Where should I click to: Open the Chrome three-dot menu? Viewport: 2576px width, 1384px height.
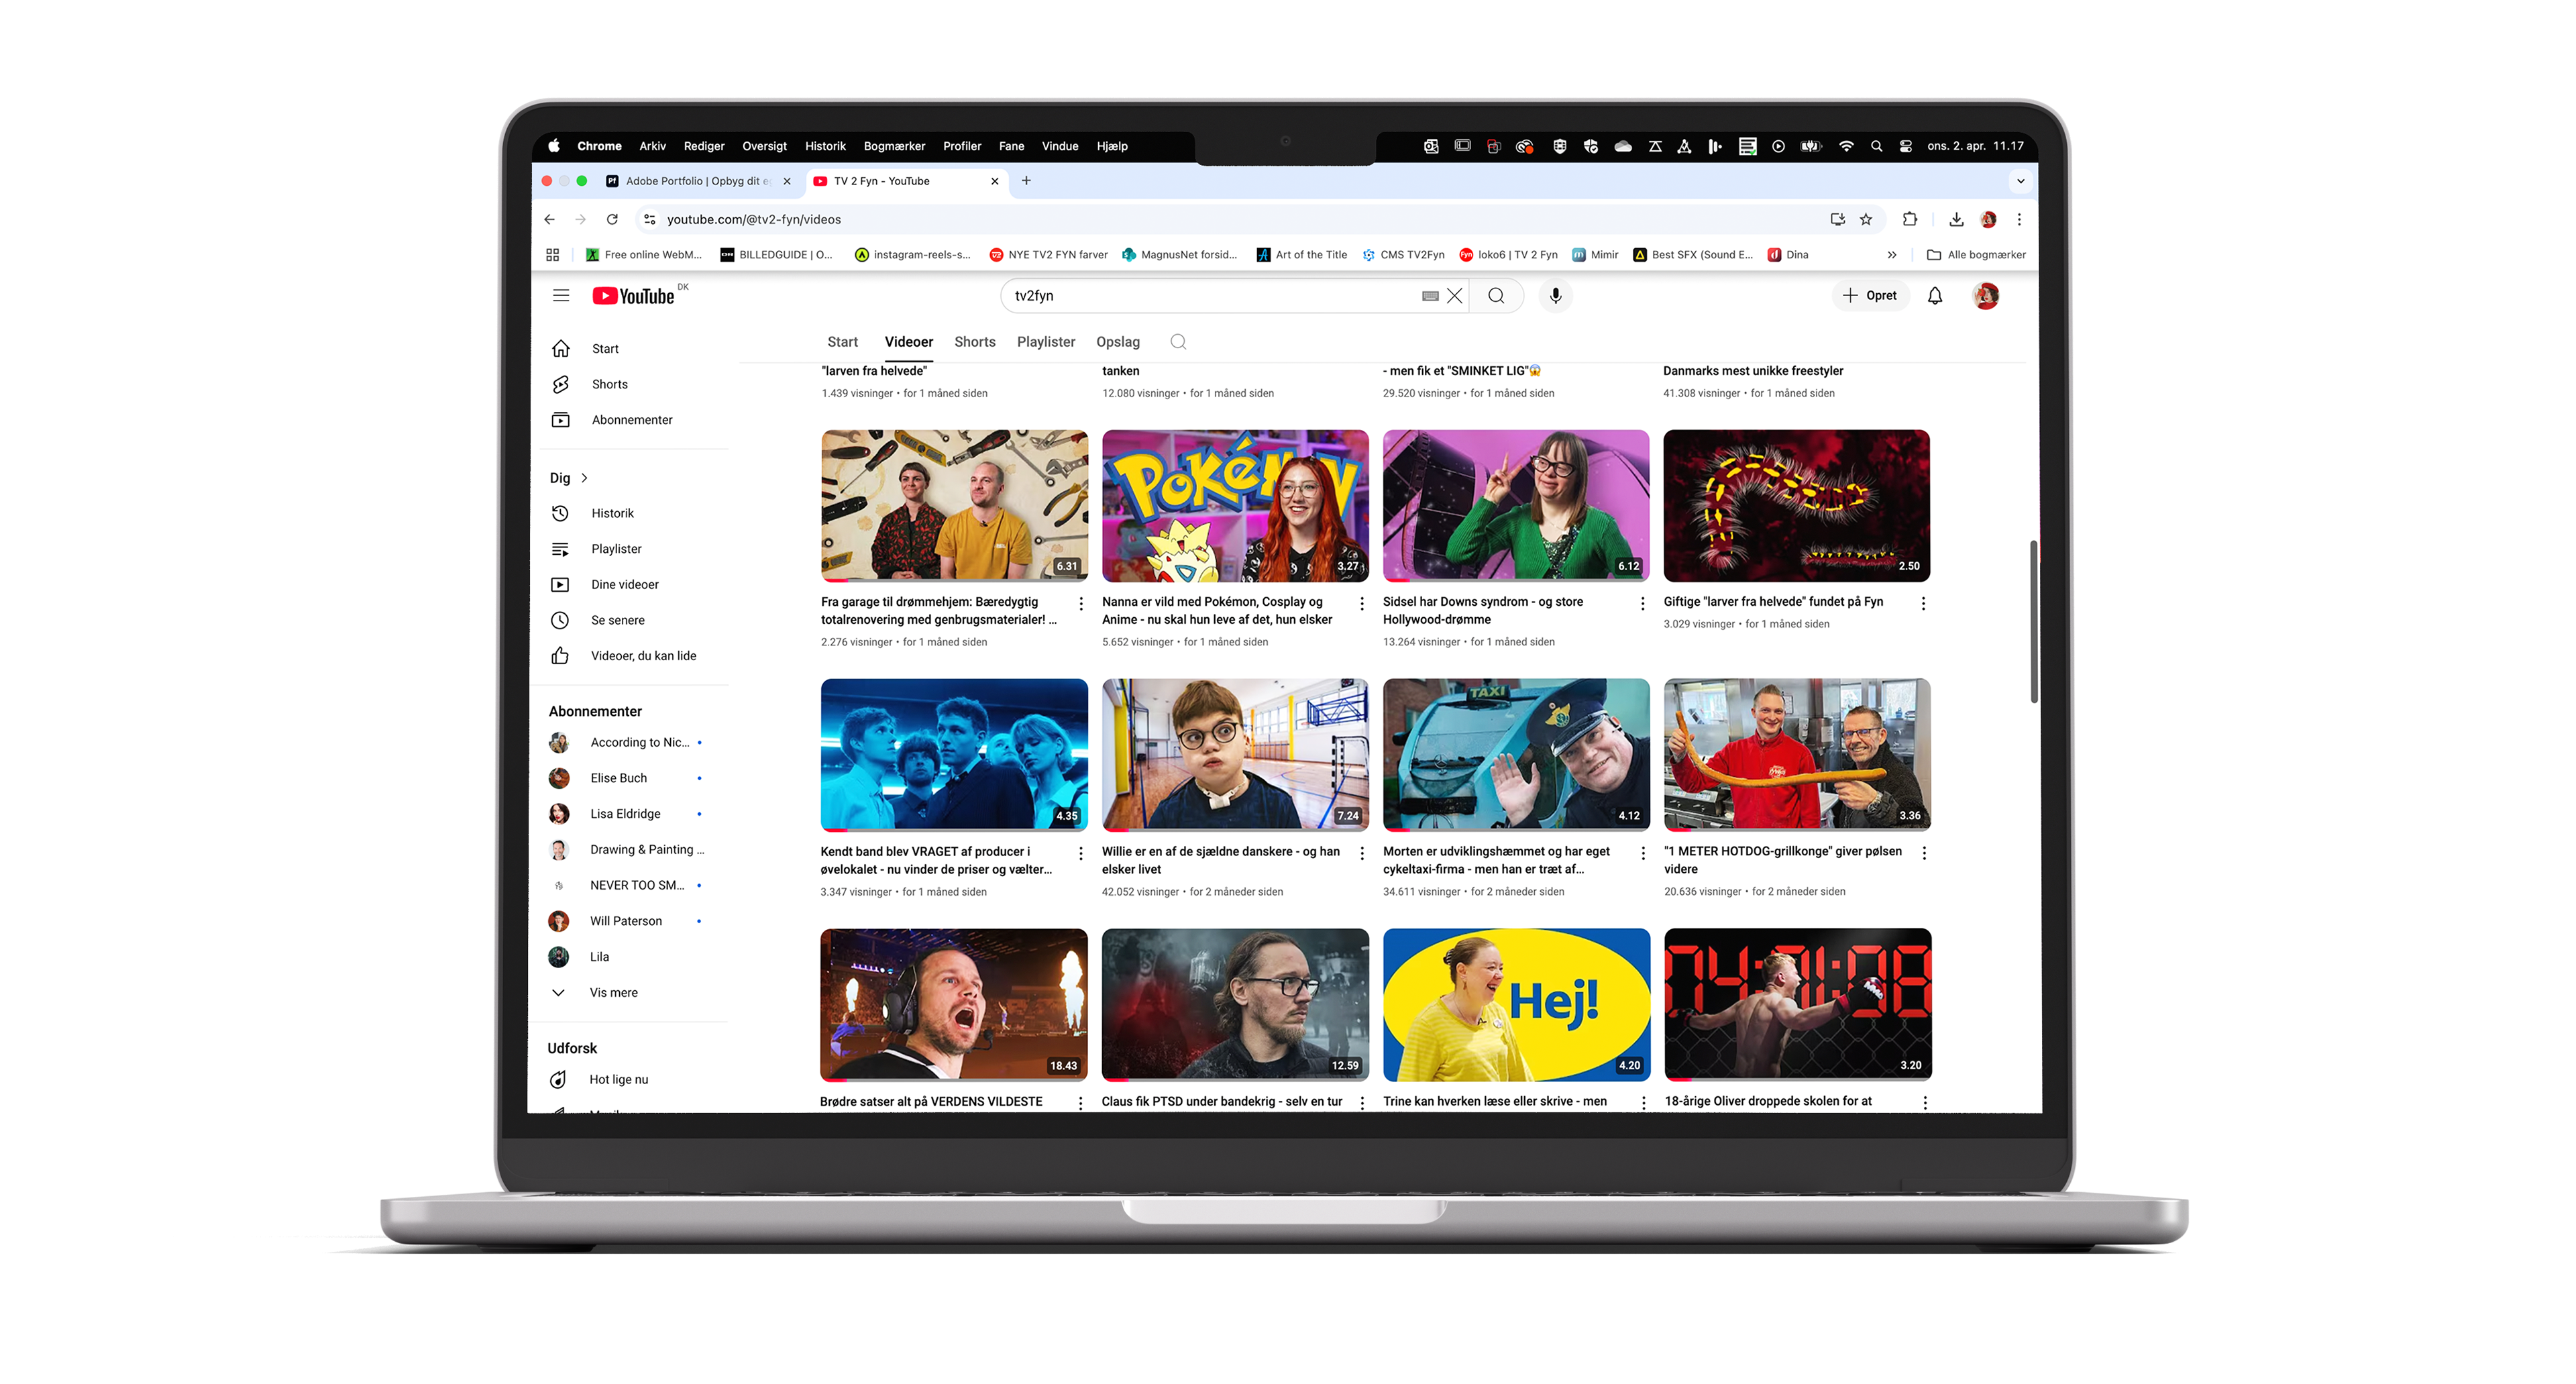(2019, 220)
